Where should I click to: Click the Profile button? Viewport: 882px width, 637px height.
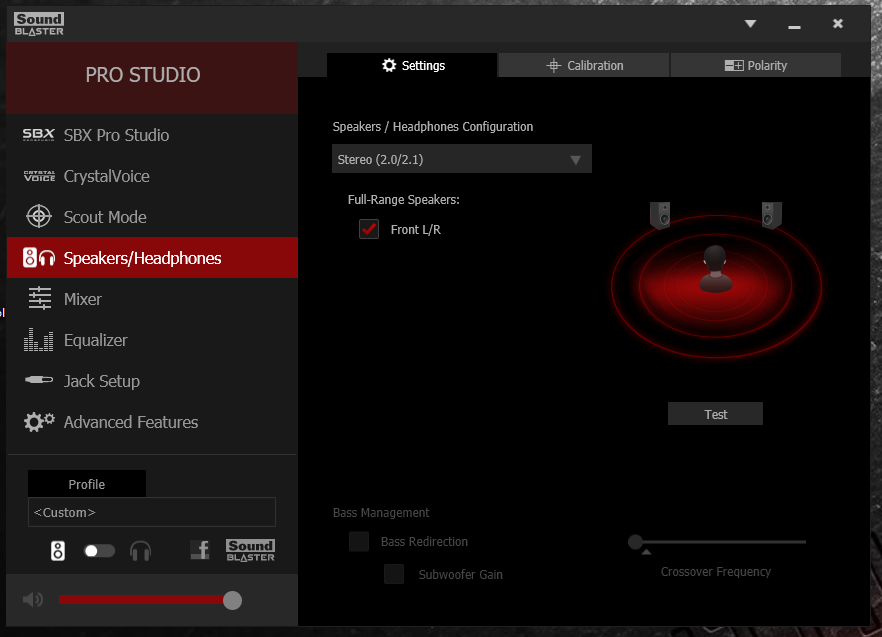coord(87,484)
